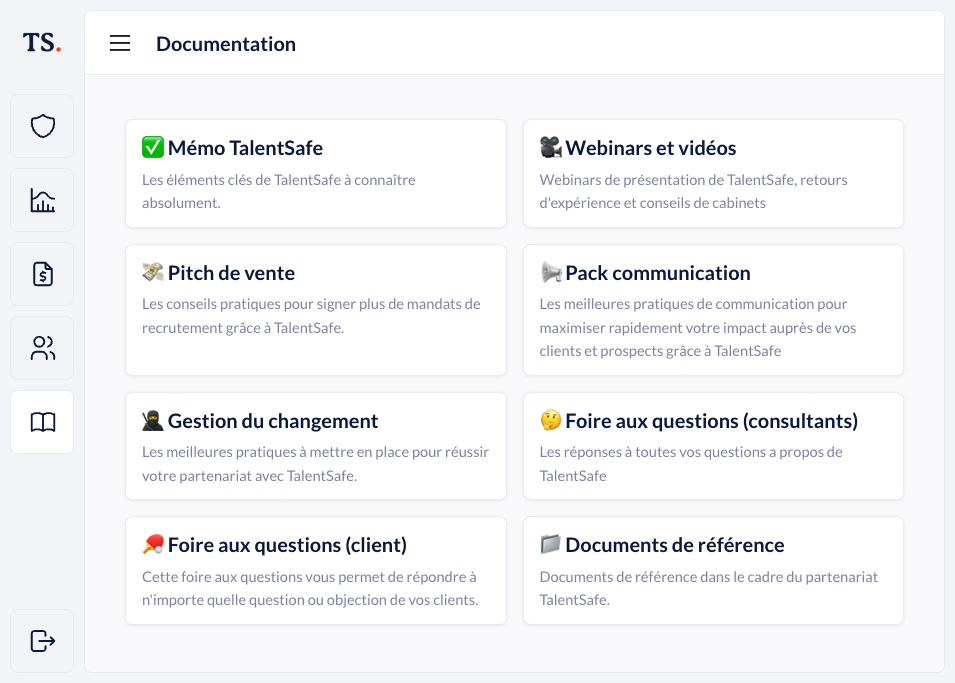Image resolution: width=955 pixels, height=683 pixels.
Task: Open the Pack communication documentation
Action: (x=713, y=309)
